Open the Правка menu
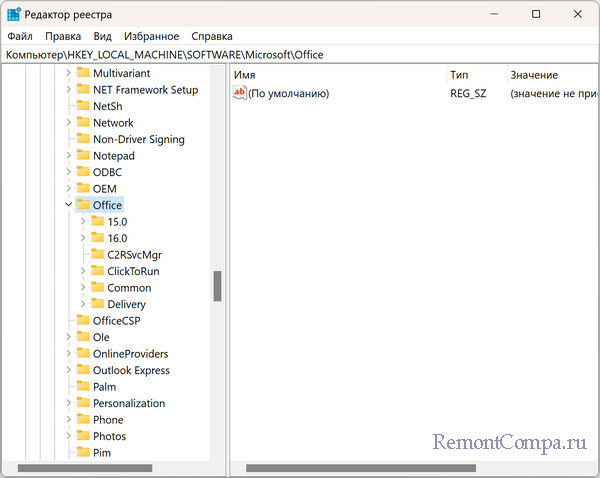The width and height of the screenshot is (600, 478). coord(63,36)
